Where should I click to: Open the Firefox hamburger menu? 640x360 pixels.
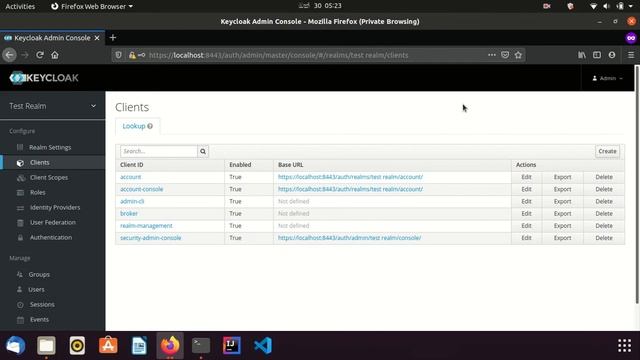tap(631, 55)
